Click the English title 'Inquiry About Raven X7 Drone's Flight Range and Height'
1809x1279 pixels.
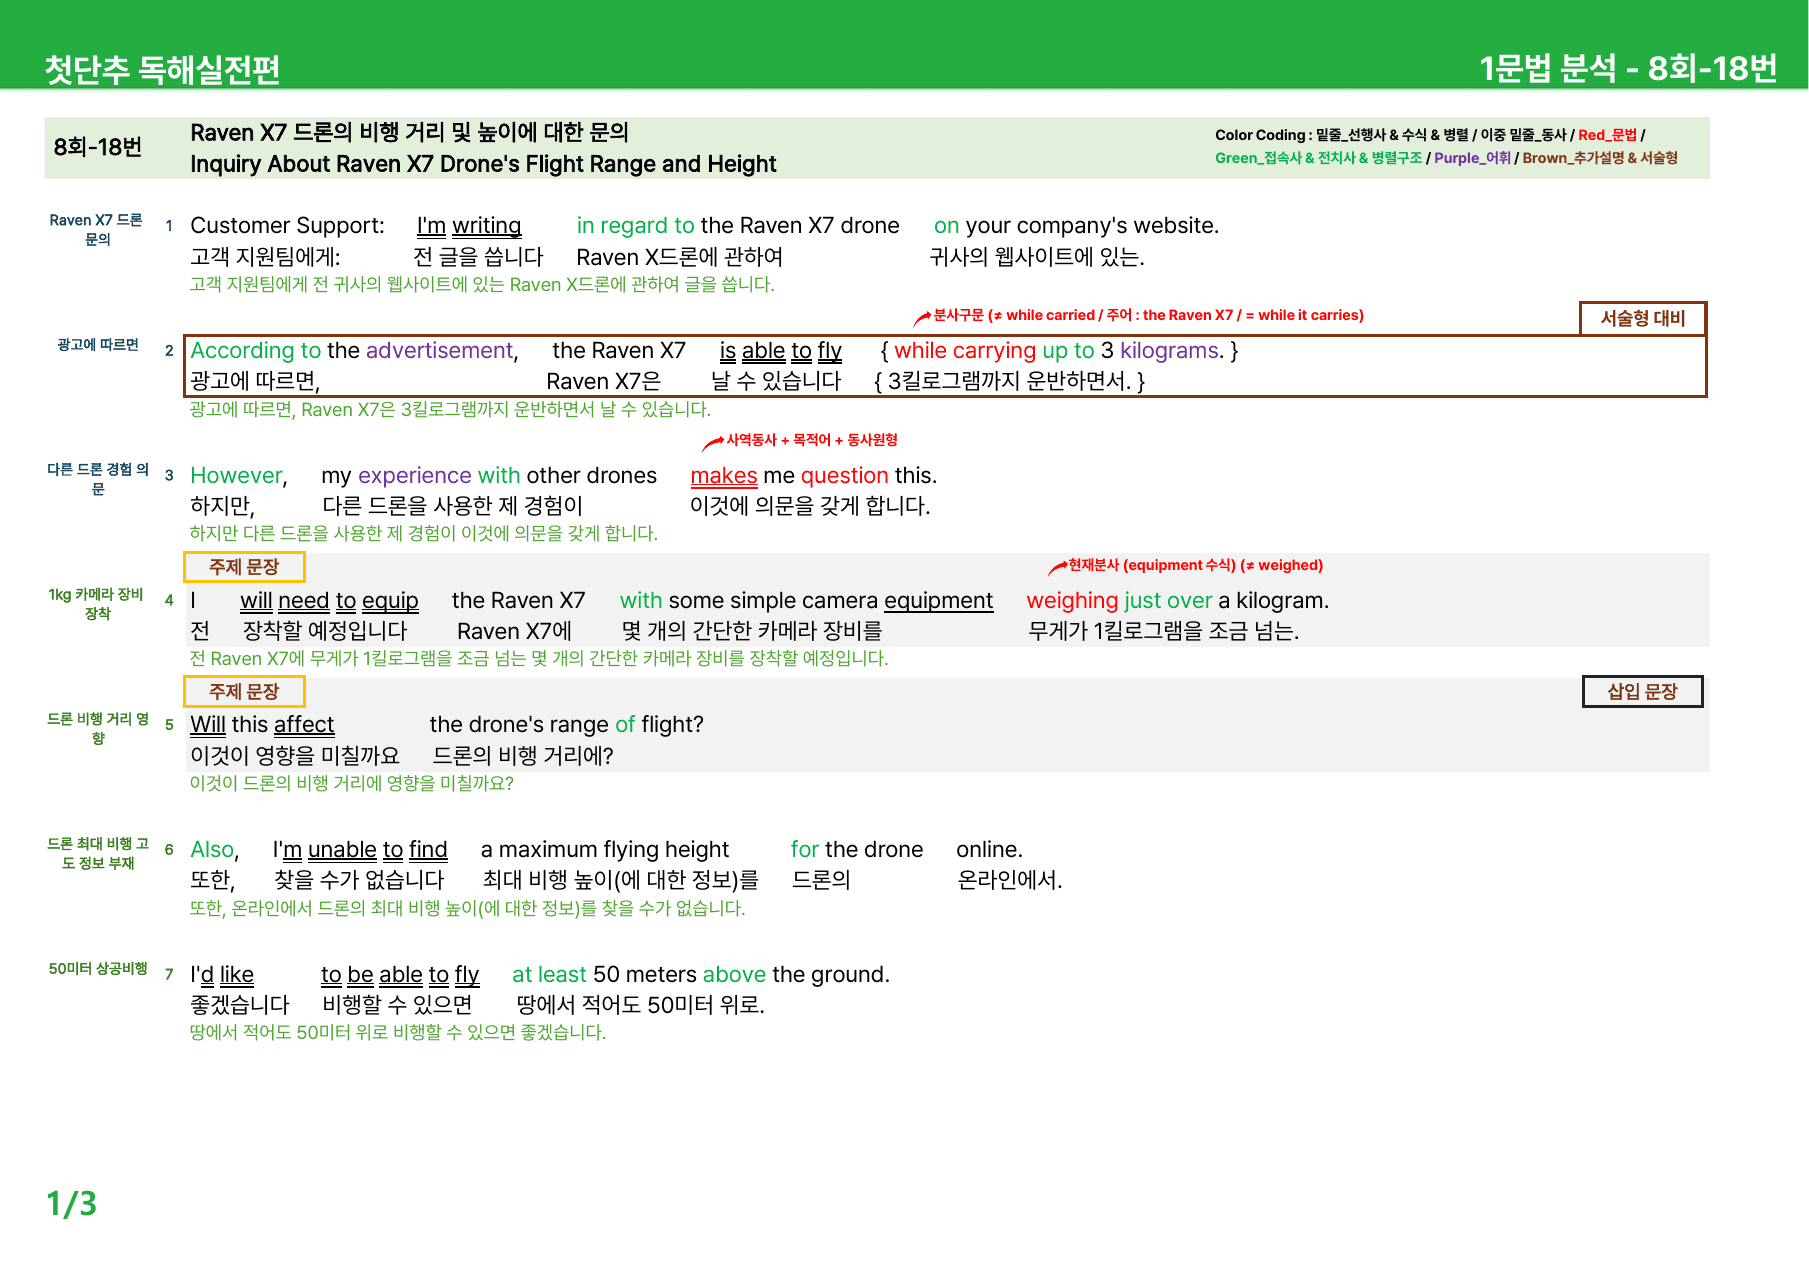click(x=483, y=164)
